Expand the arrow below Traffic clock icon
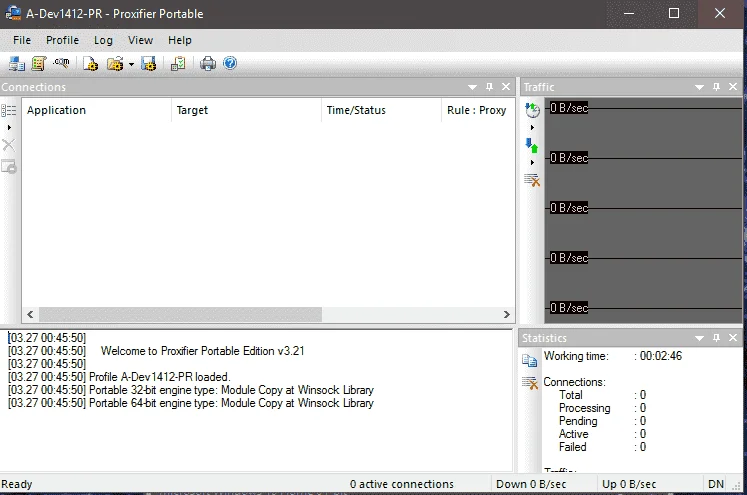The image size is (747, 495). pos(532,128)
